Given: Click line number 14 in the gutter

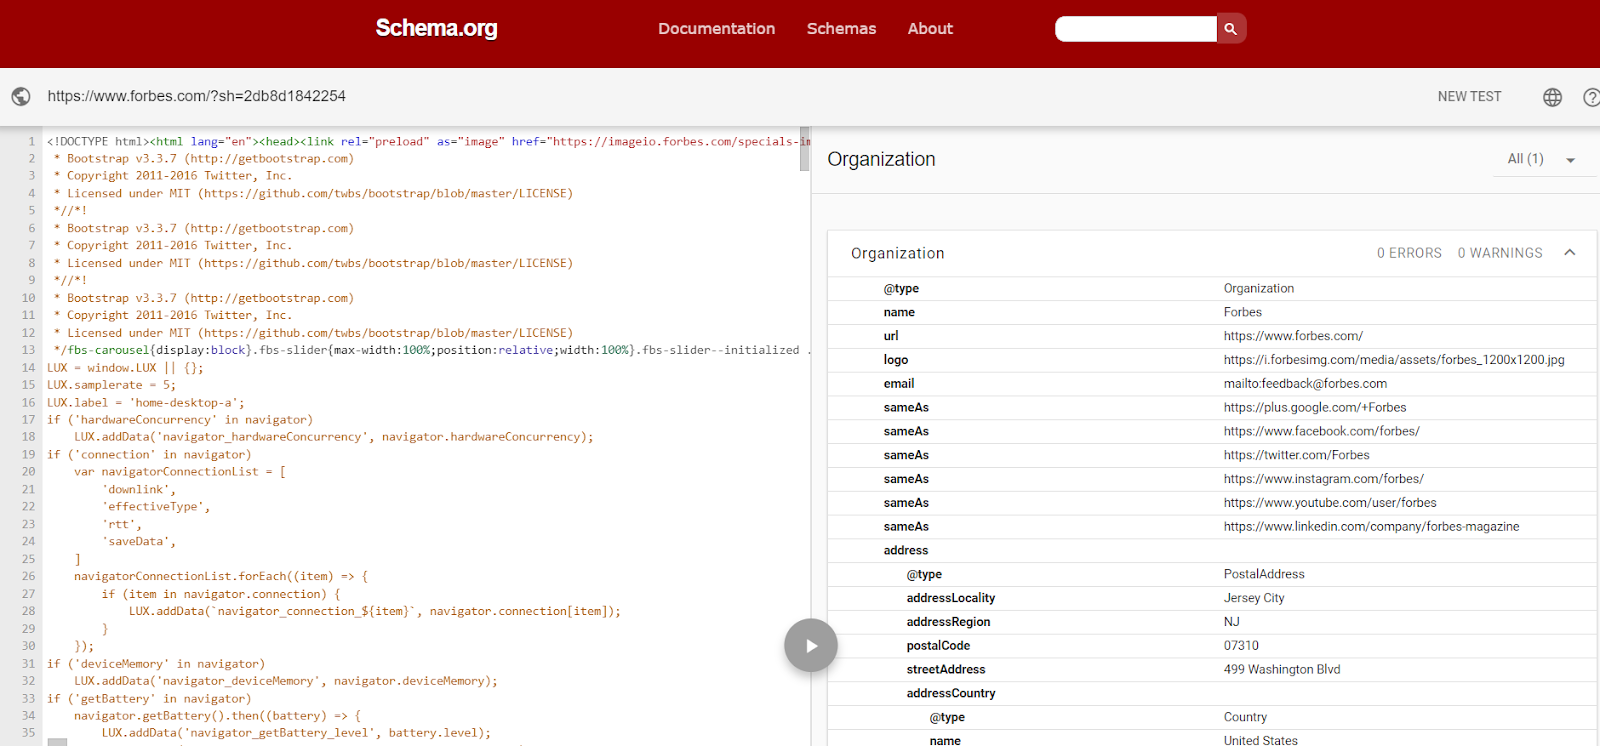Looking at the screenshot, I should 28,368.
